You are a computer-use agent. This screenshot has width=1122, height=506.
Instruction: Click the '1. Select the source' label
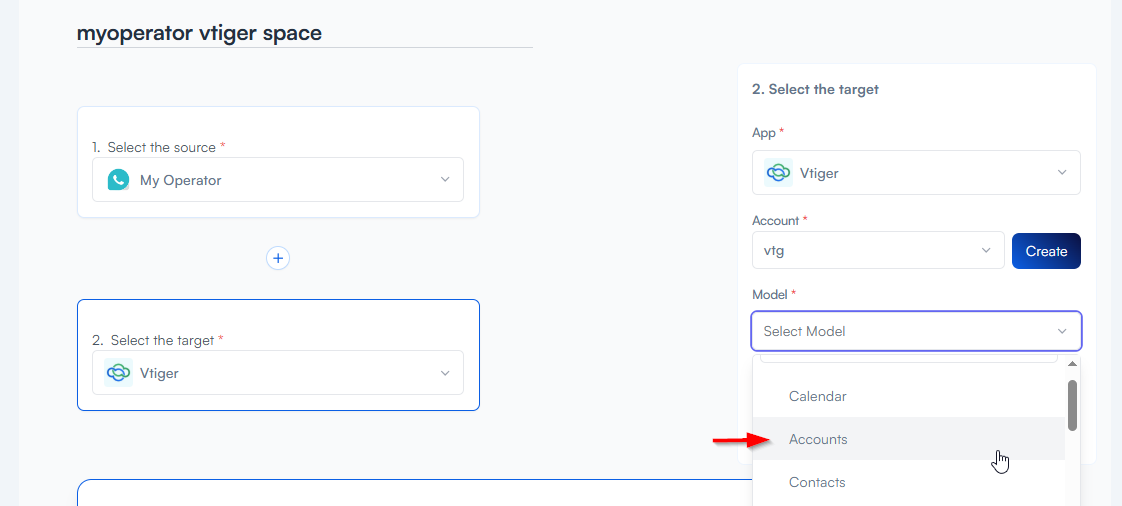tap(160, 147)
